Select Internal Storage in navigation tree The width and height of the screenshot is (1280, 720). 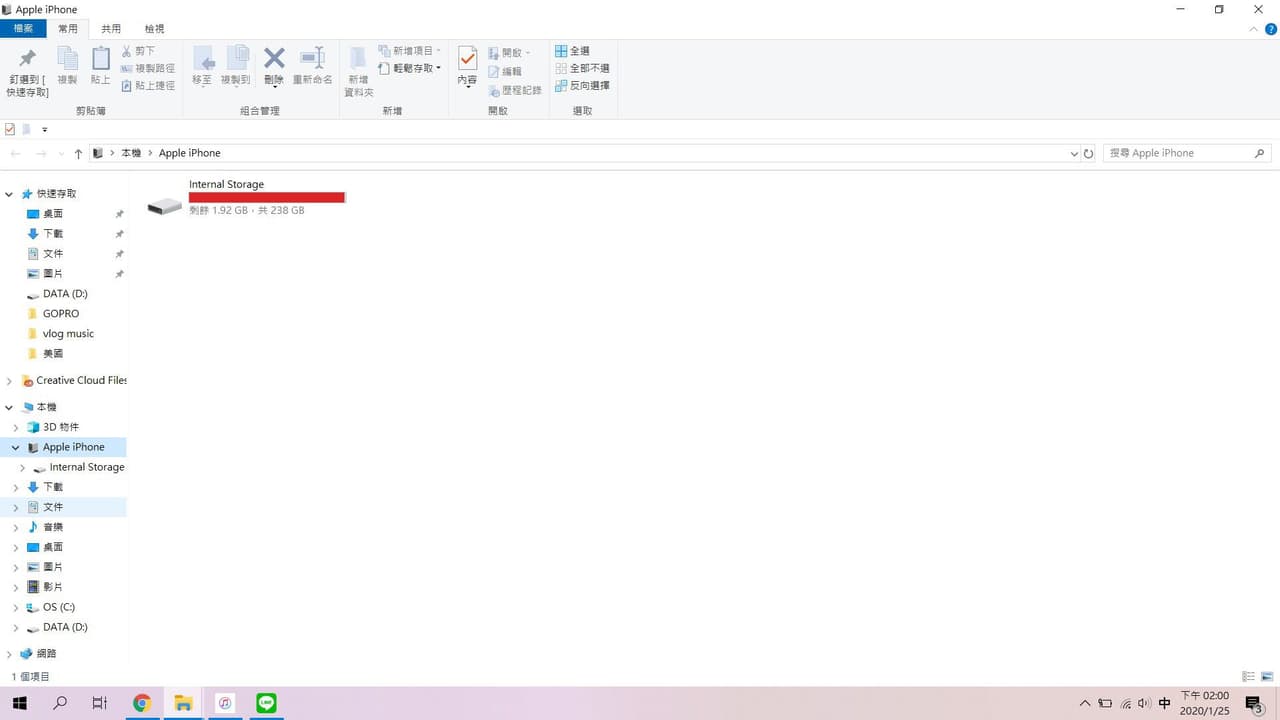pyautogui.click(x=87, y=467)
